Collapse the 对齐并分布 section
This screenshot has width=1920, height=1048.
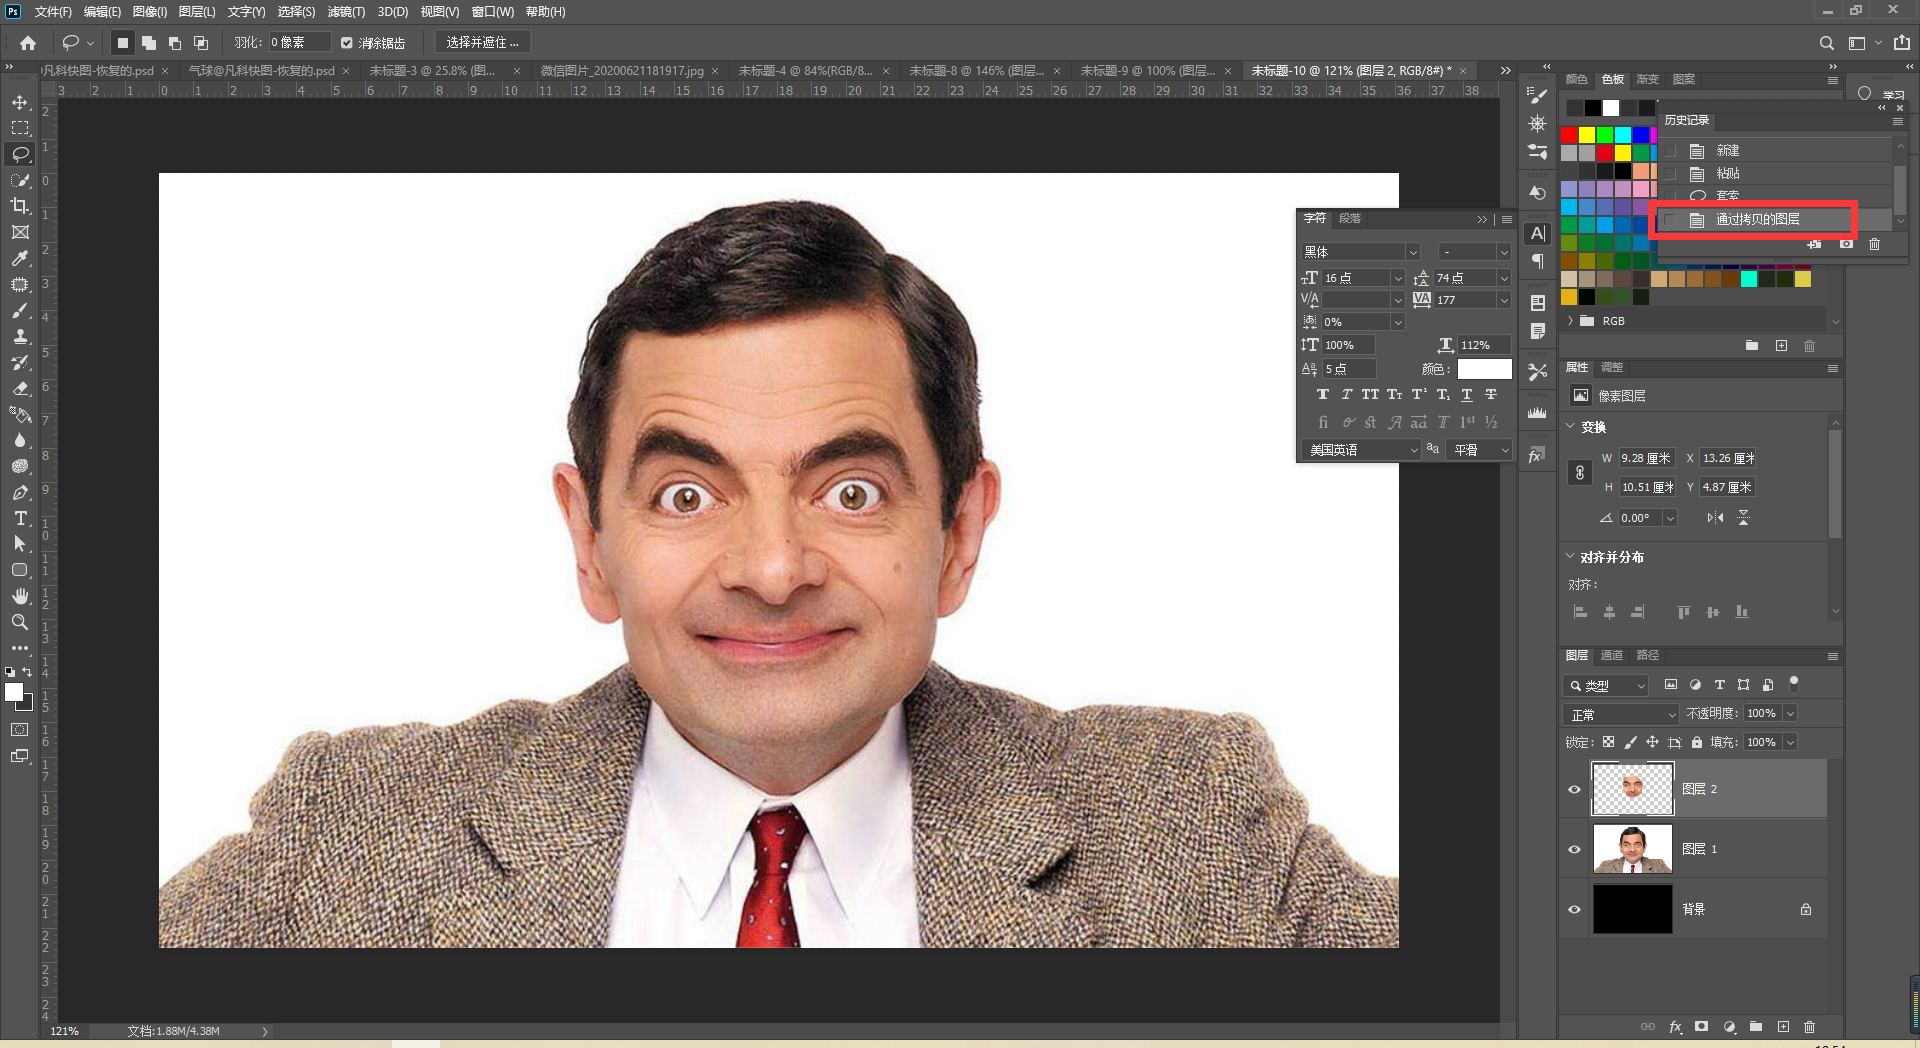(x=1570, y=556)
